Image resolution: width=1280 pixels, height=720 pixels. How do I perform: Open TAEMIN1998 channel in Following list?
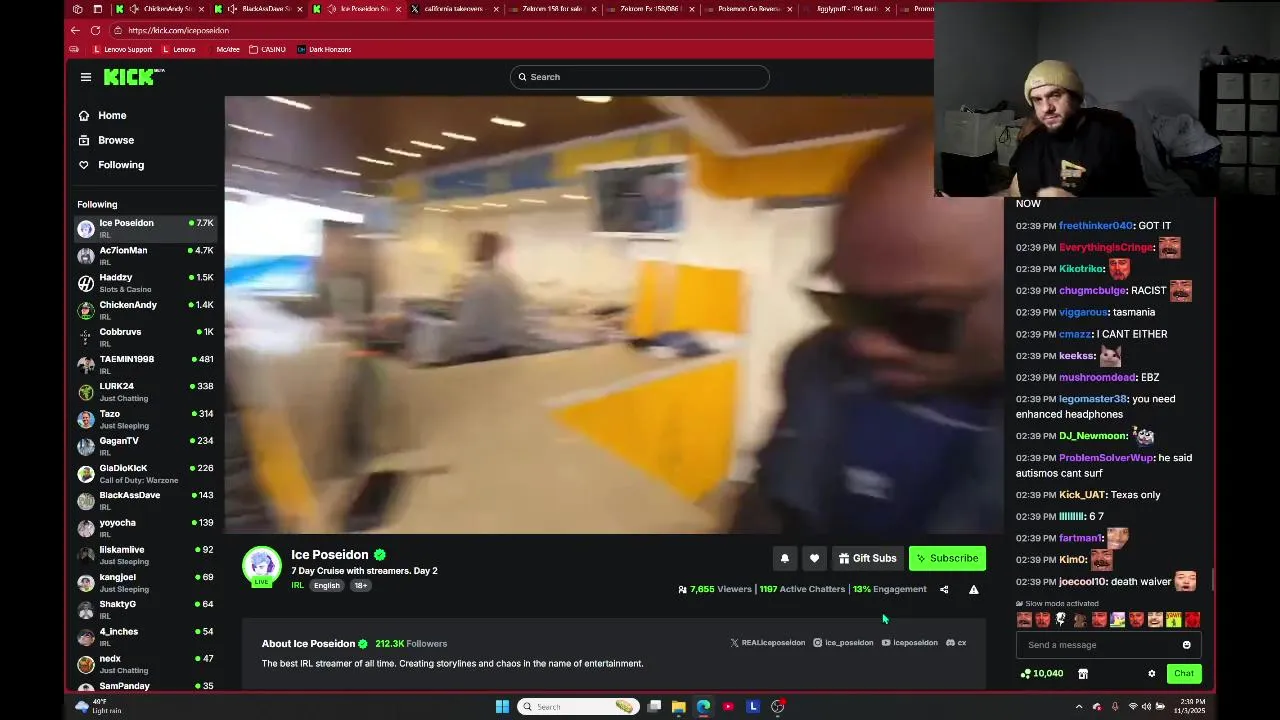tap(146, 364)
